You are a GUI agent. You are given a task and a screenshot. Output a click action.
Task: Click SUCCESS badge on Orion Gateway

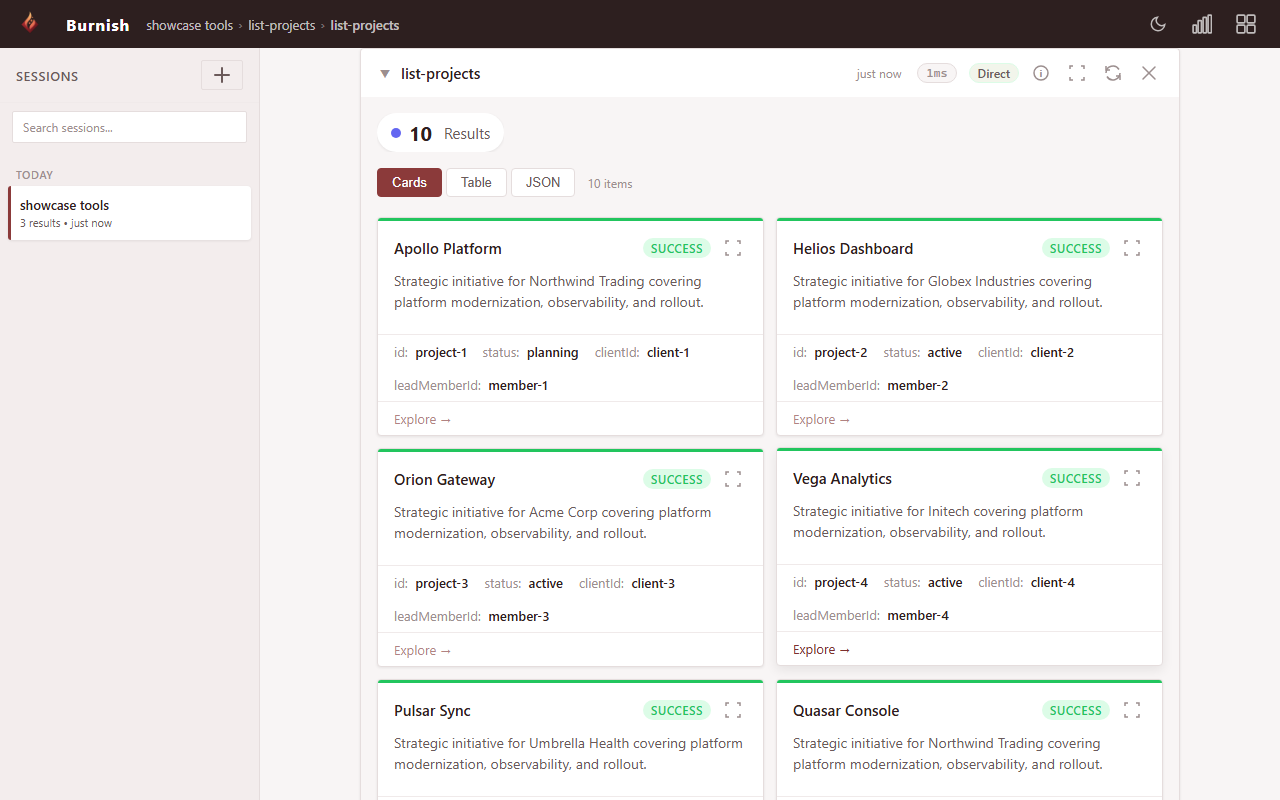677,479
